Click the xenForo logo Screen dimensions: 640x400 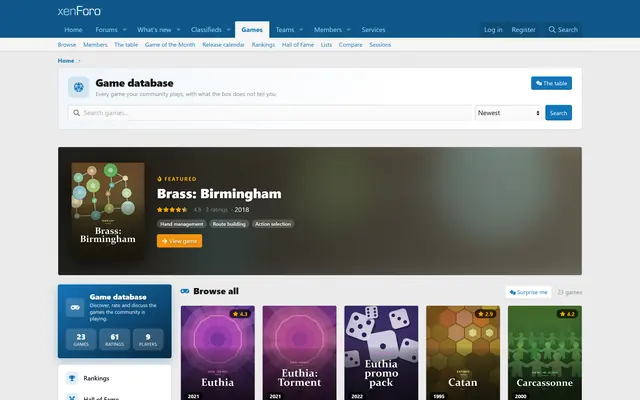(x=79, y=11)
